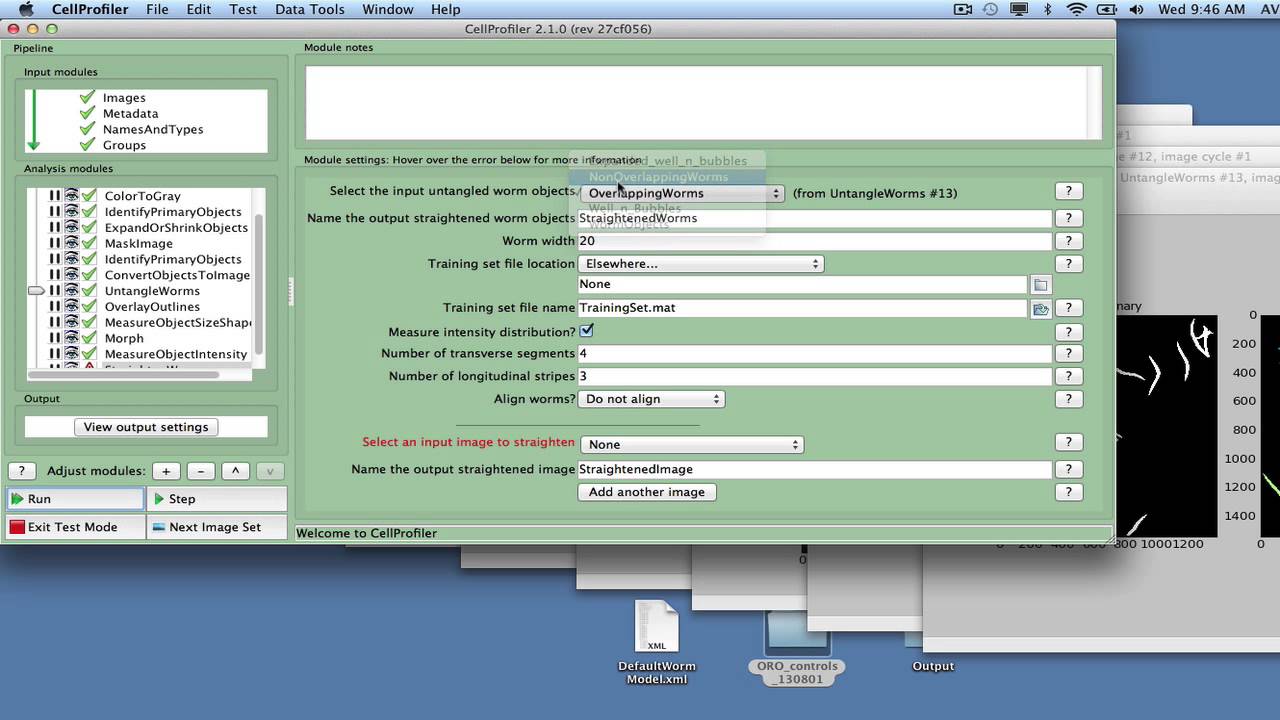Click Add another image button
Image resolution: width=1280 pixels, height=720 pixels.
point(647,492)
